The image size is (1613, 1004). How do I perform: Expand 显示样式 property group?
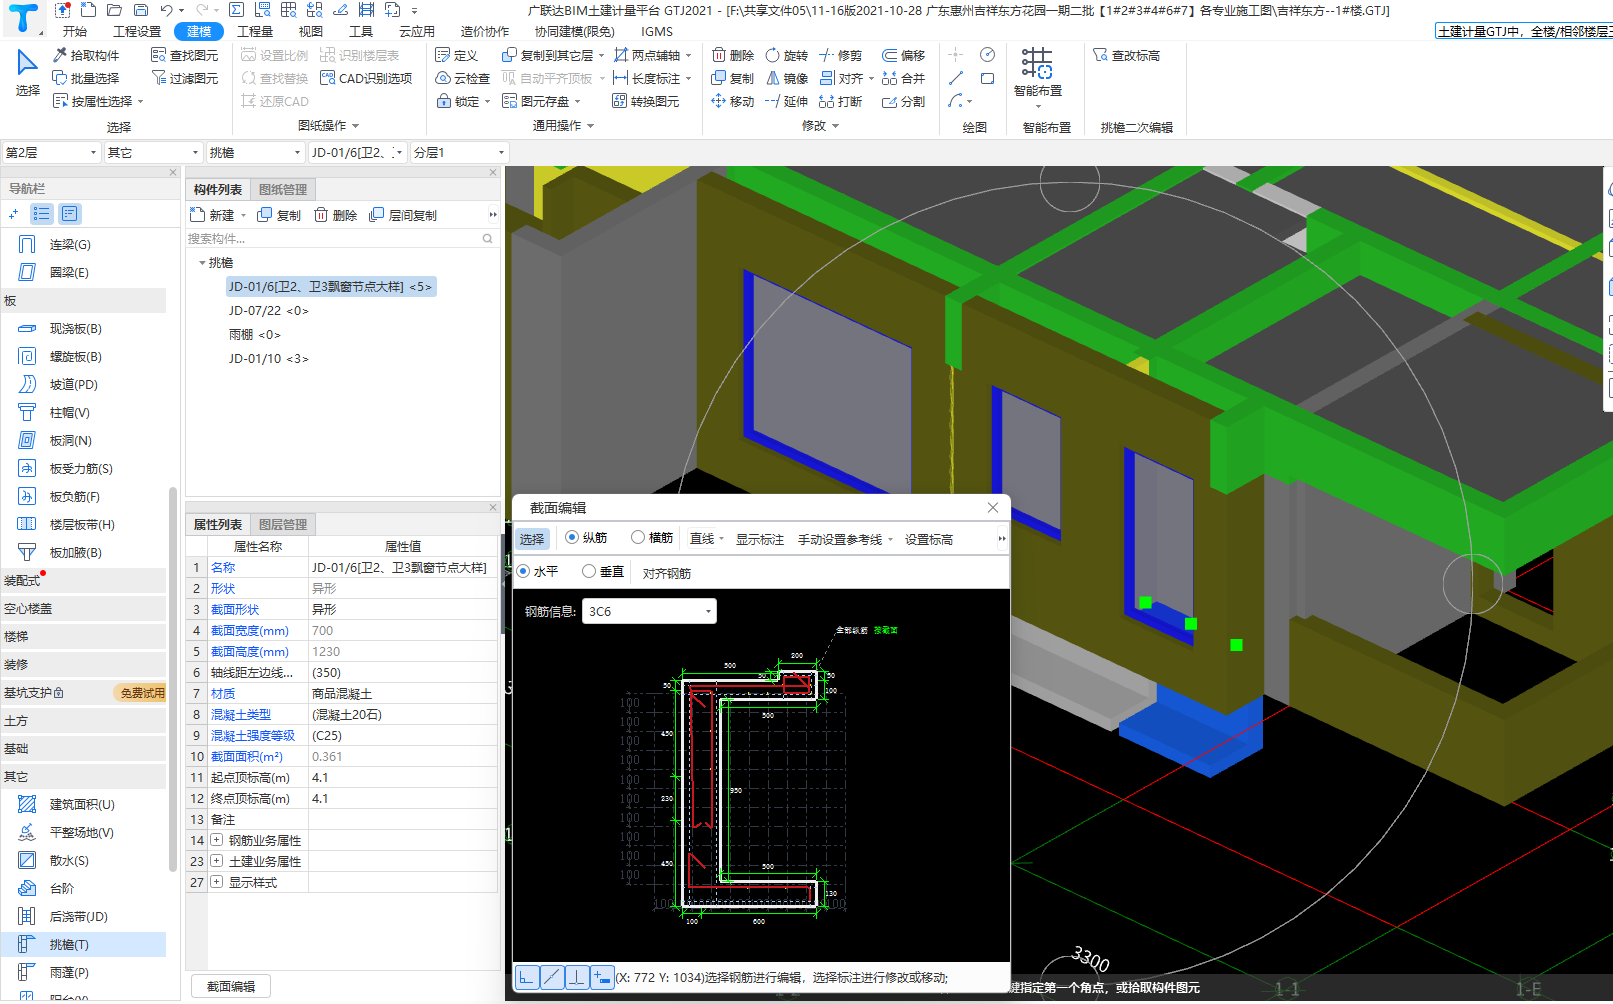coord(216,882)
